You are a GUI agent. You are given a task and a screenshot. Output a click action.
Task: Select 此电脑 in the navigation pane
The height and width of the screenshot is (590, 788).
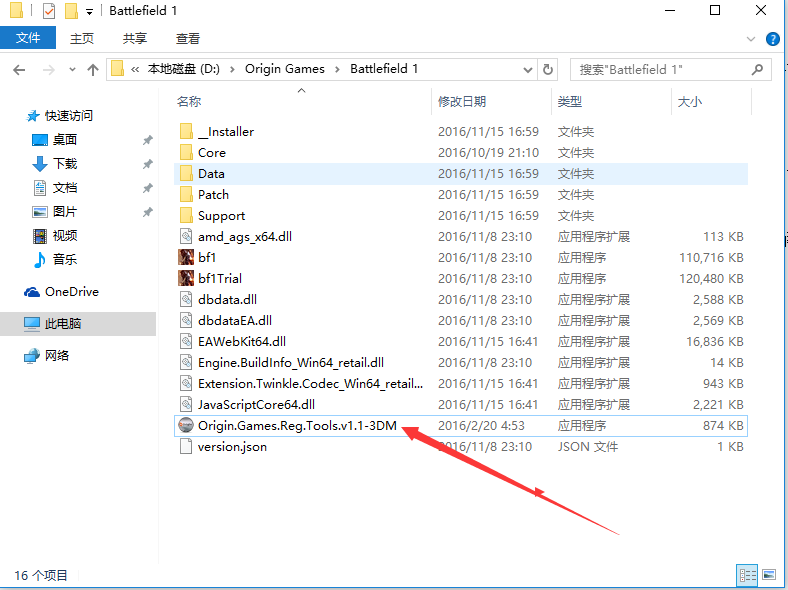(x=78, y=324)
